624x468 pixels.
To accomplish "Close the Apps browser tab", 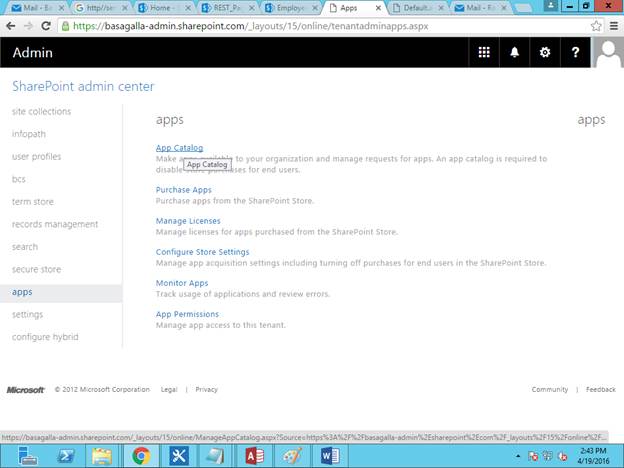I will (x=378, y=8).
